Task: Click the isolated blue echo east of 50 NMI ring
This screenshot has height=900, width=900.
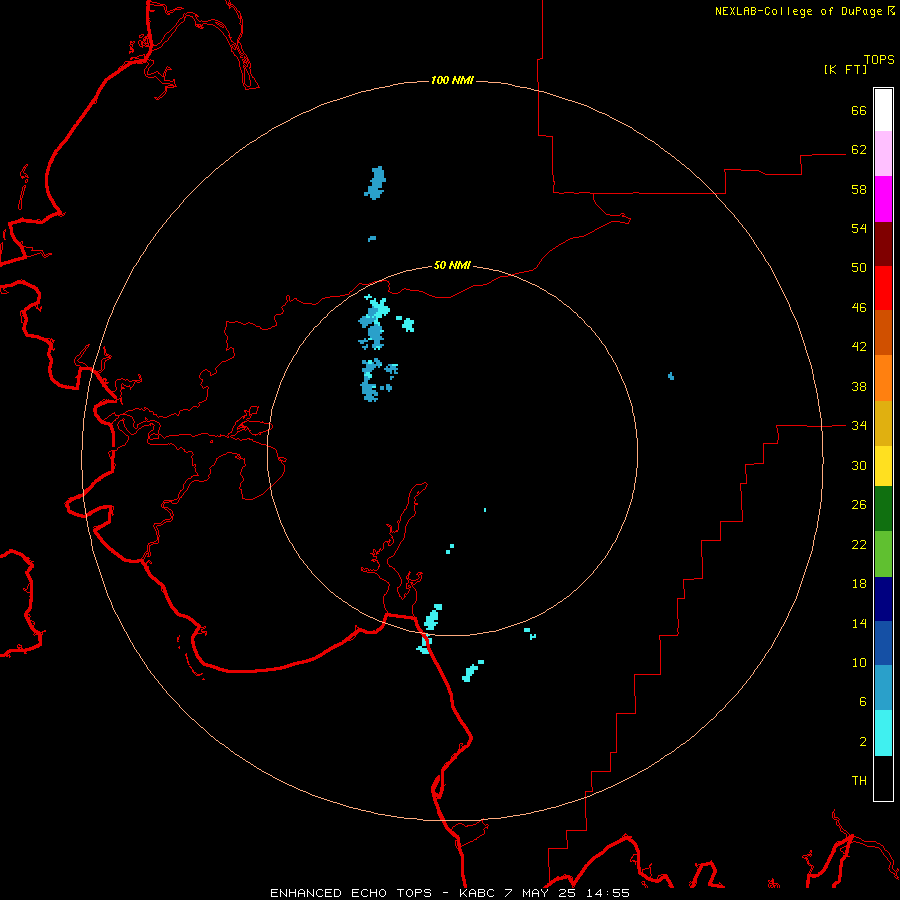Action: pos(671,377)
